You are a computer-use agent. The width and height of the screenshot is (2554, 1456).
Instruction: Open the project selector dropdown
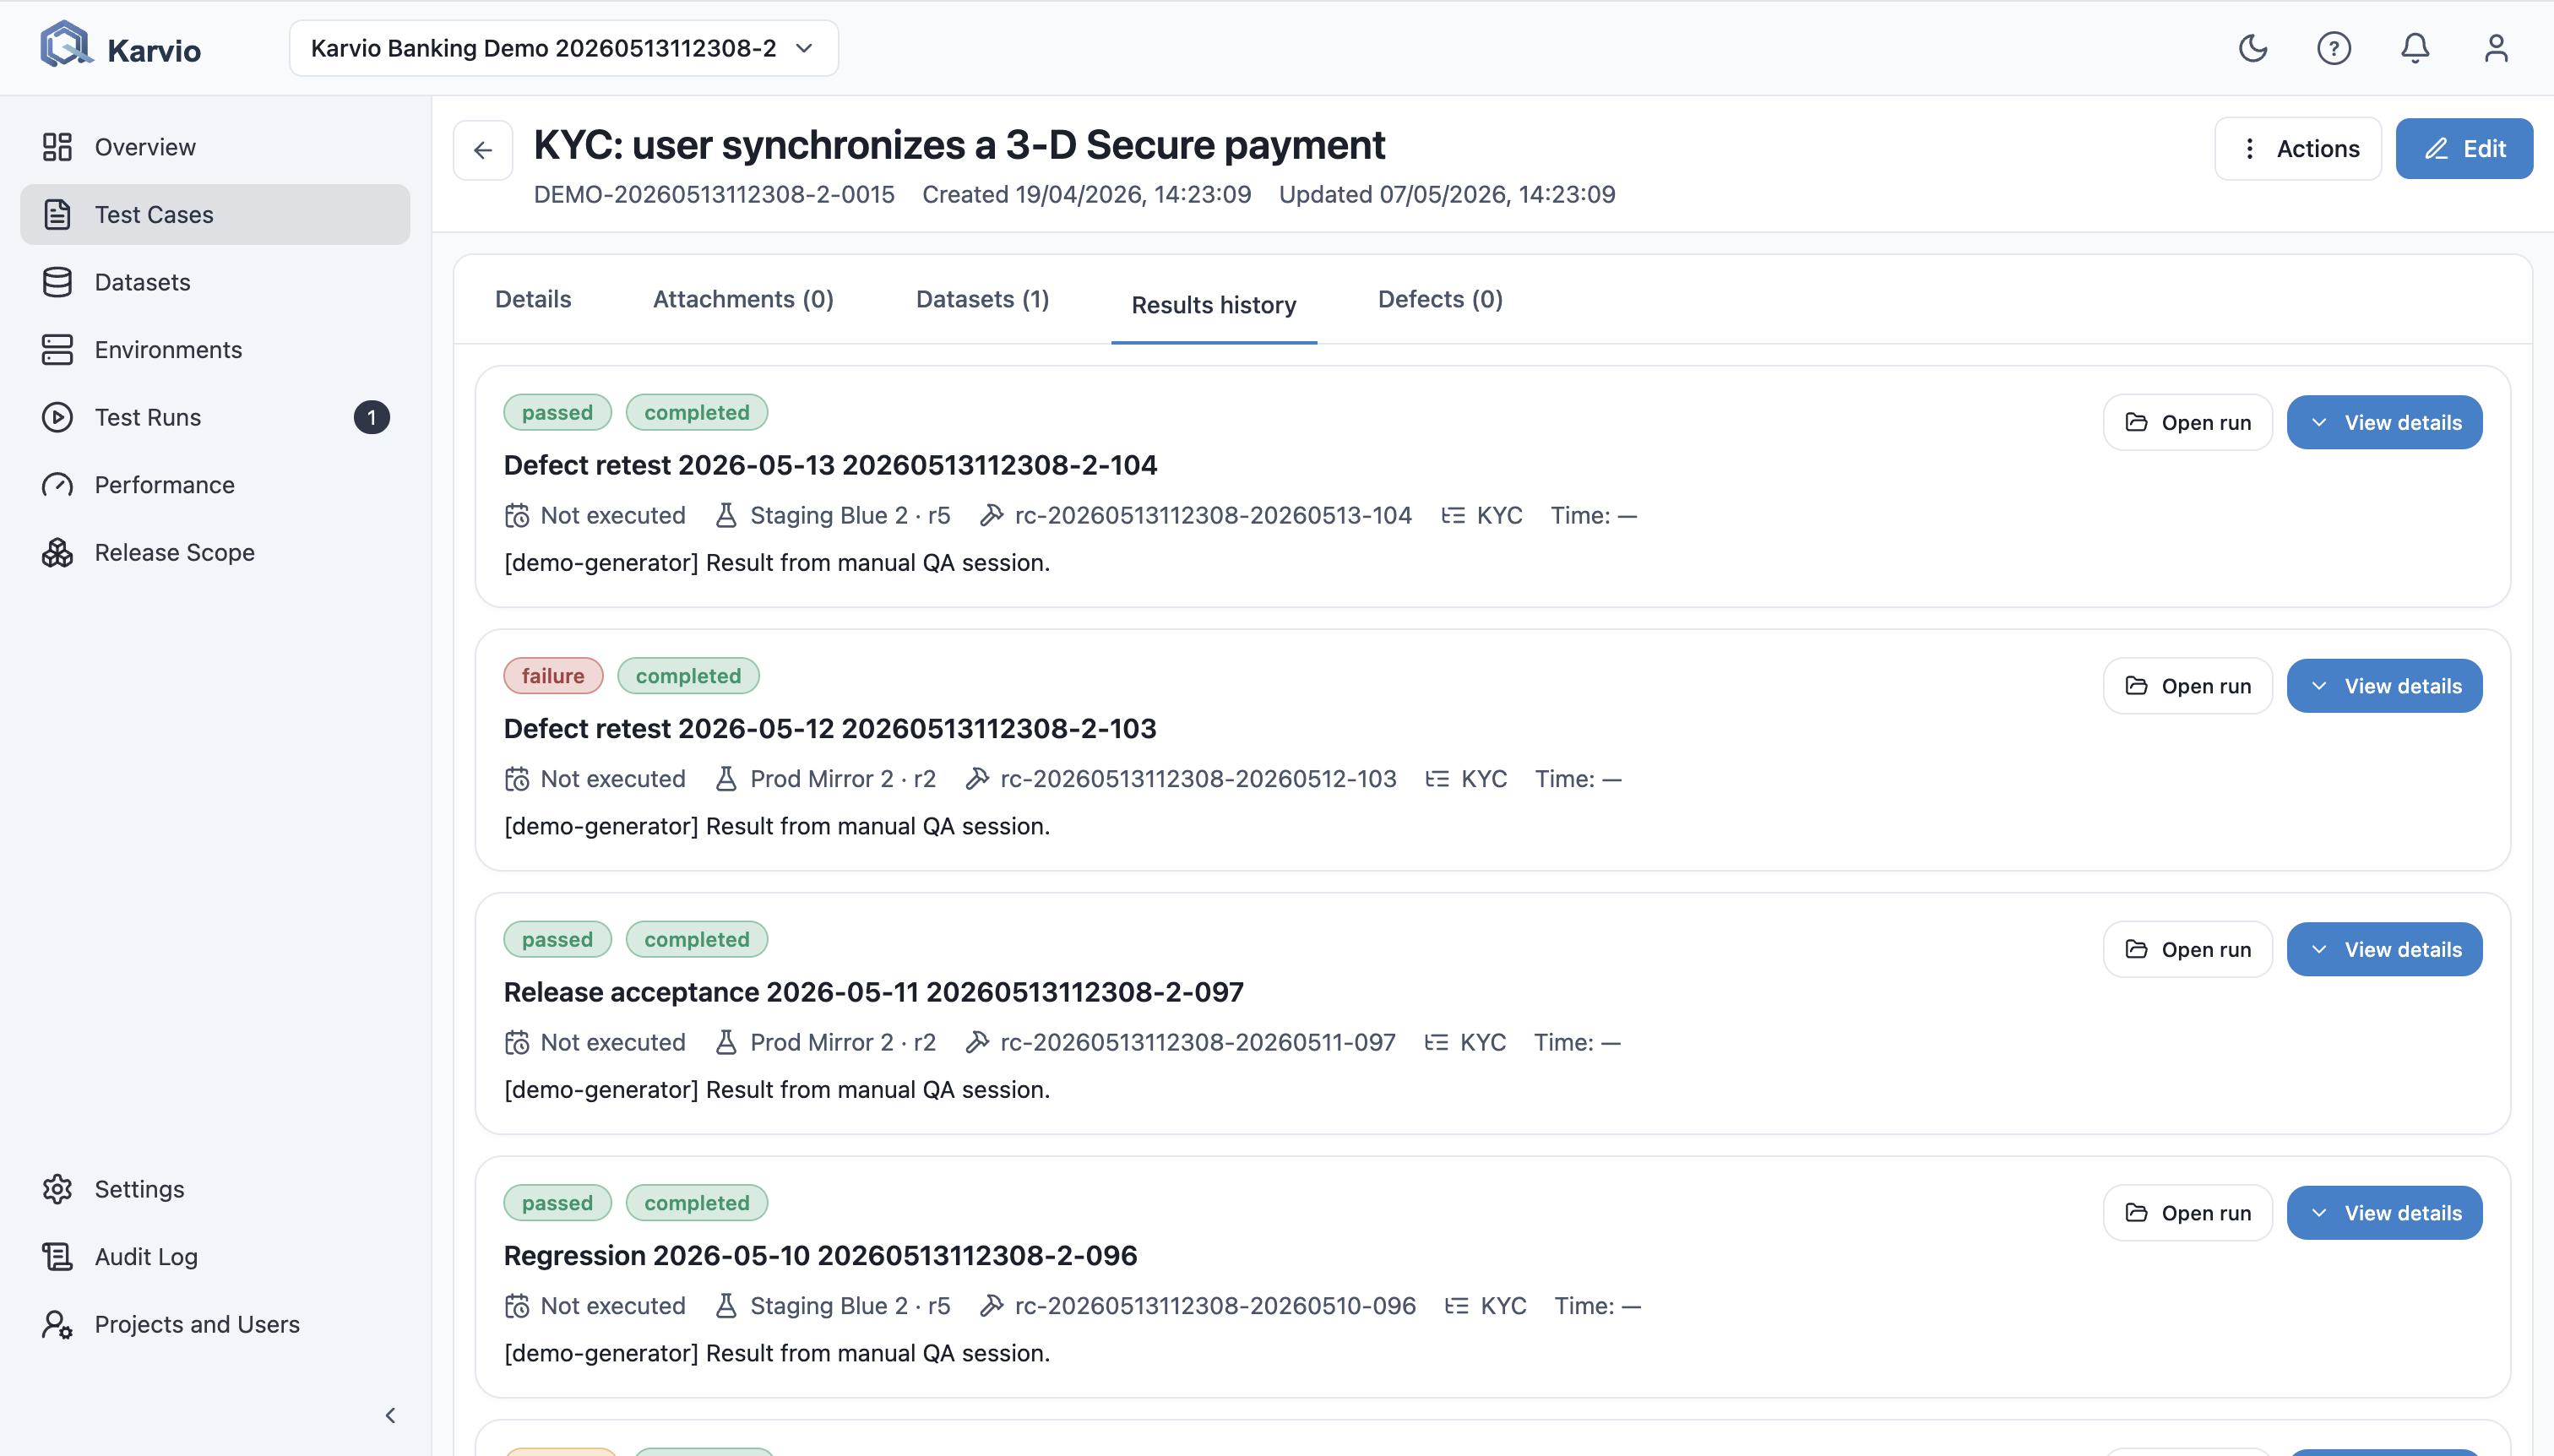[x=563, y=48]
